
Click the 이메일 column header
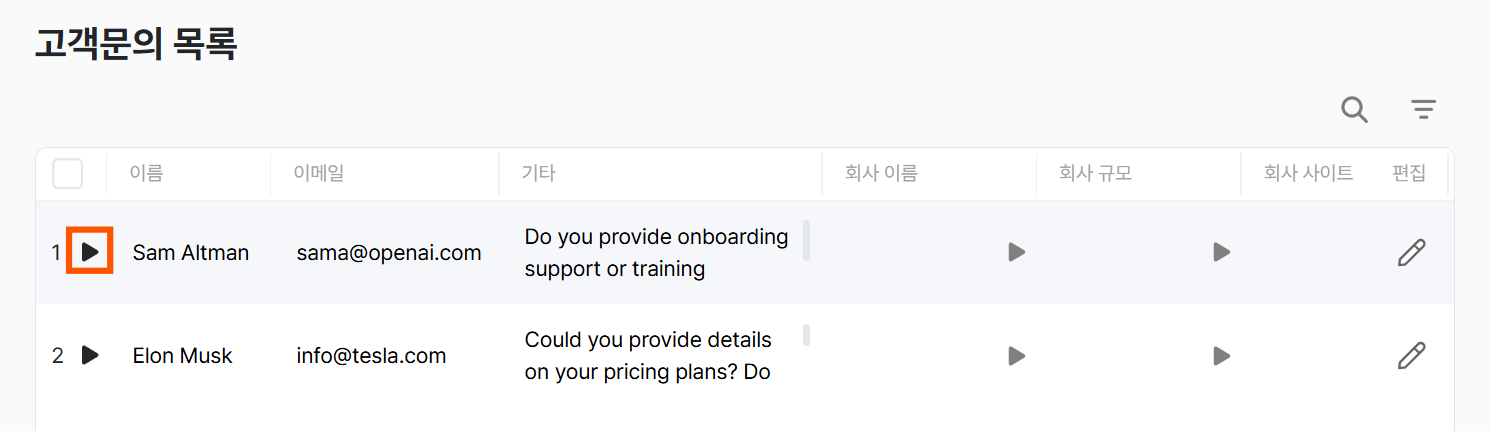(319, 174)
